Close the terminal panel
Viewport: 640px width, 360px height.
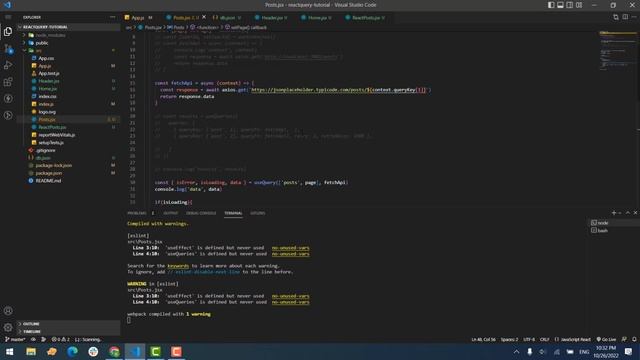click(635, 213)
